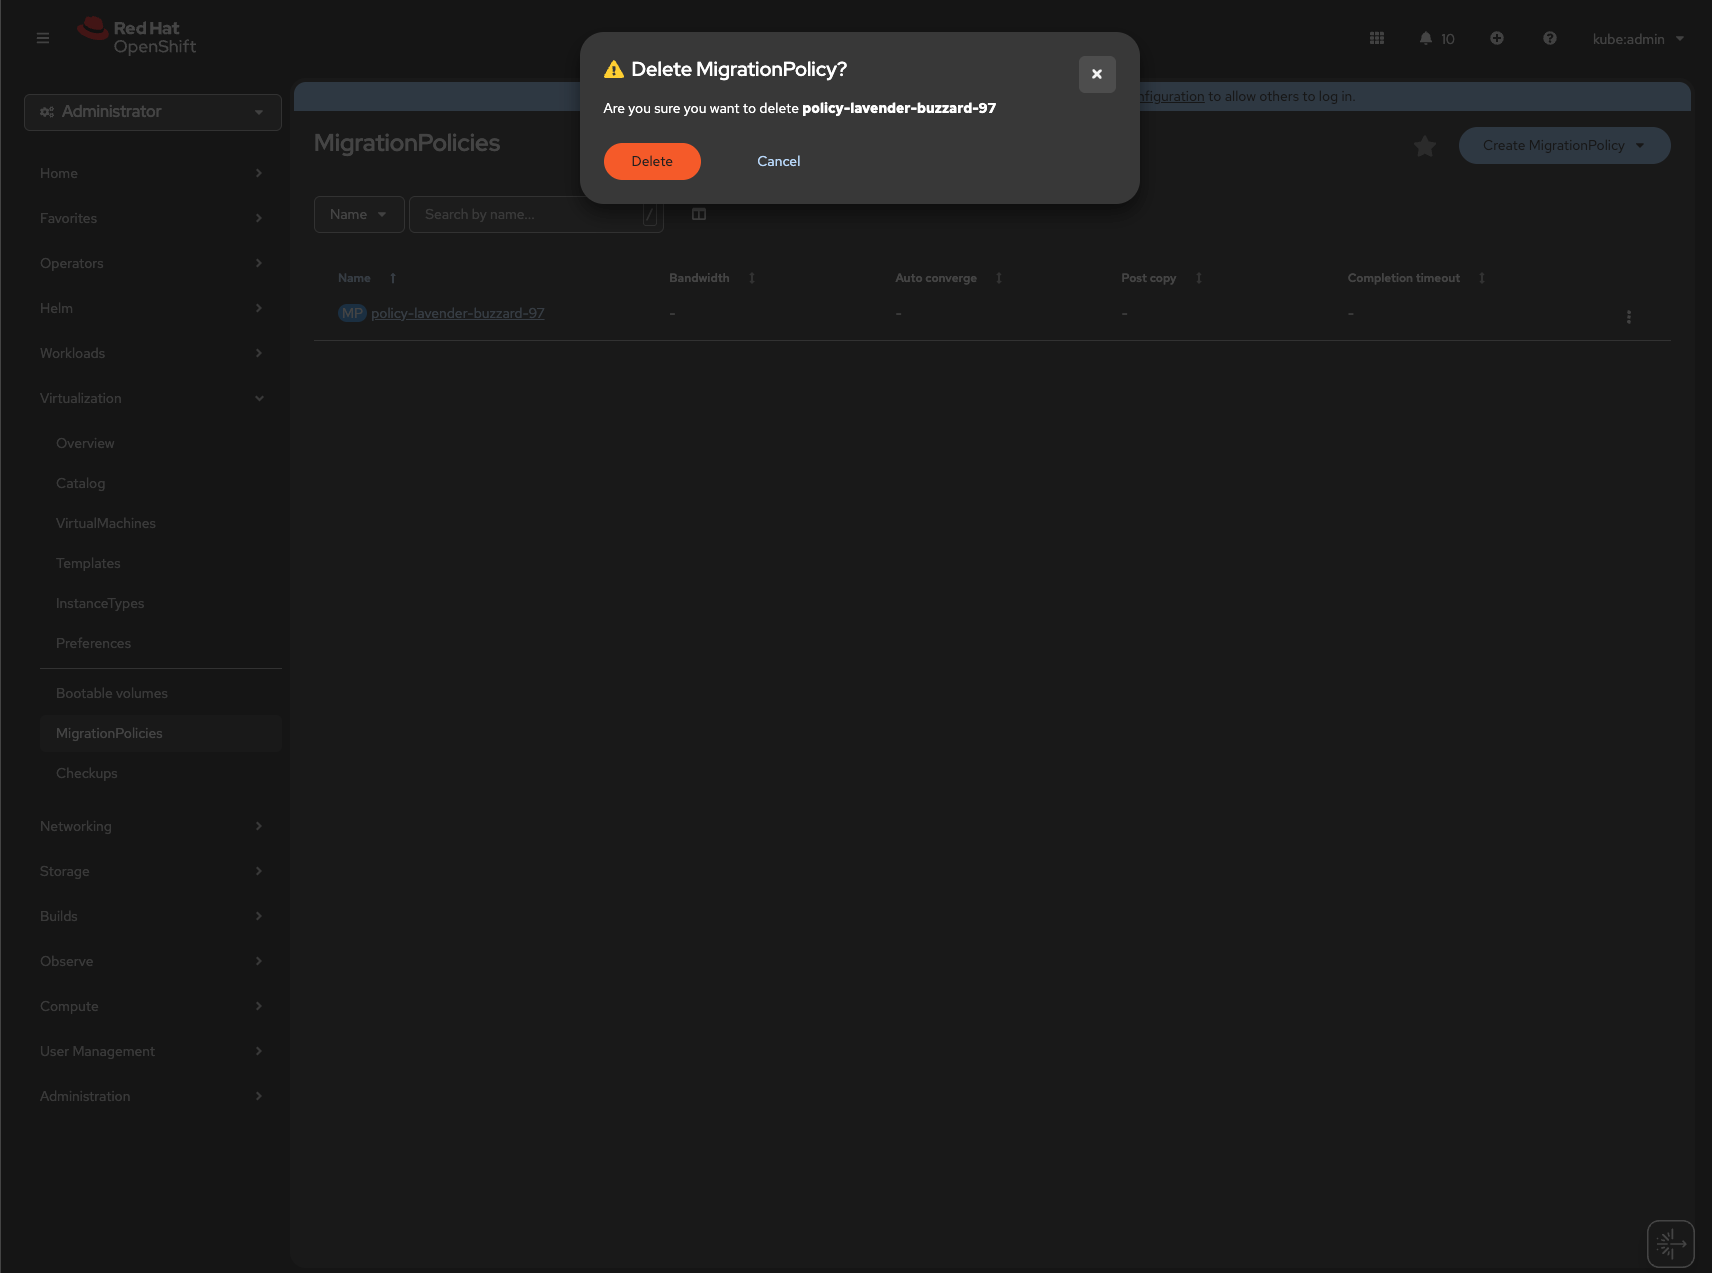Add page to favorites with star icon
The image size is (1712, 1273).
pyautogui.click(x=1425, y=146)
